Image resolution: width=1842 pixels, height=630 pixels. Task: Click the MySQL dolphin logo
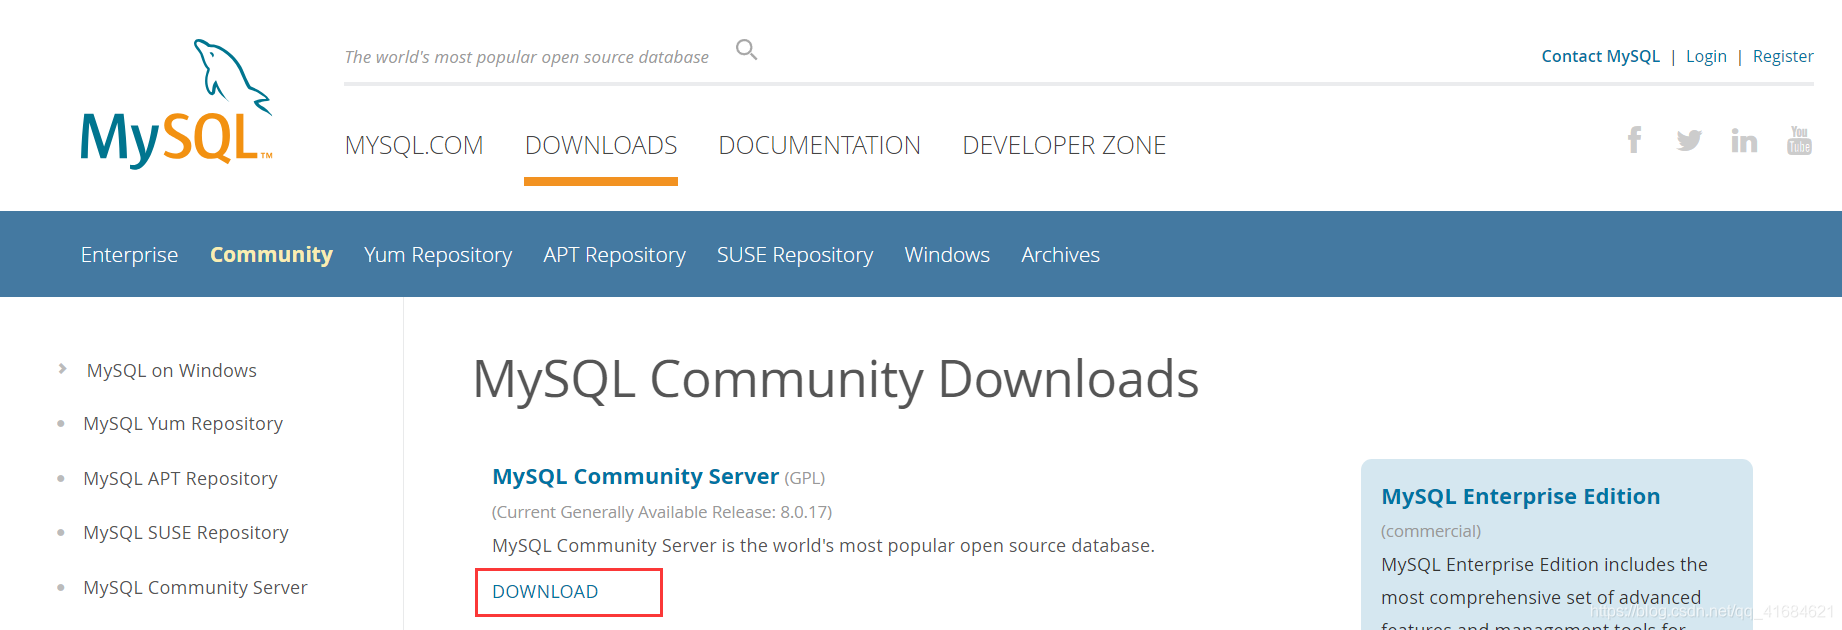(177, 103)
